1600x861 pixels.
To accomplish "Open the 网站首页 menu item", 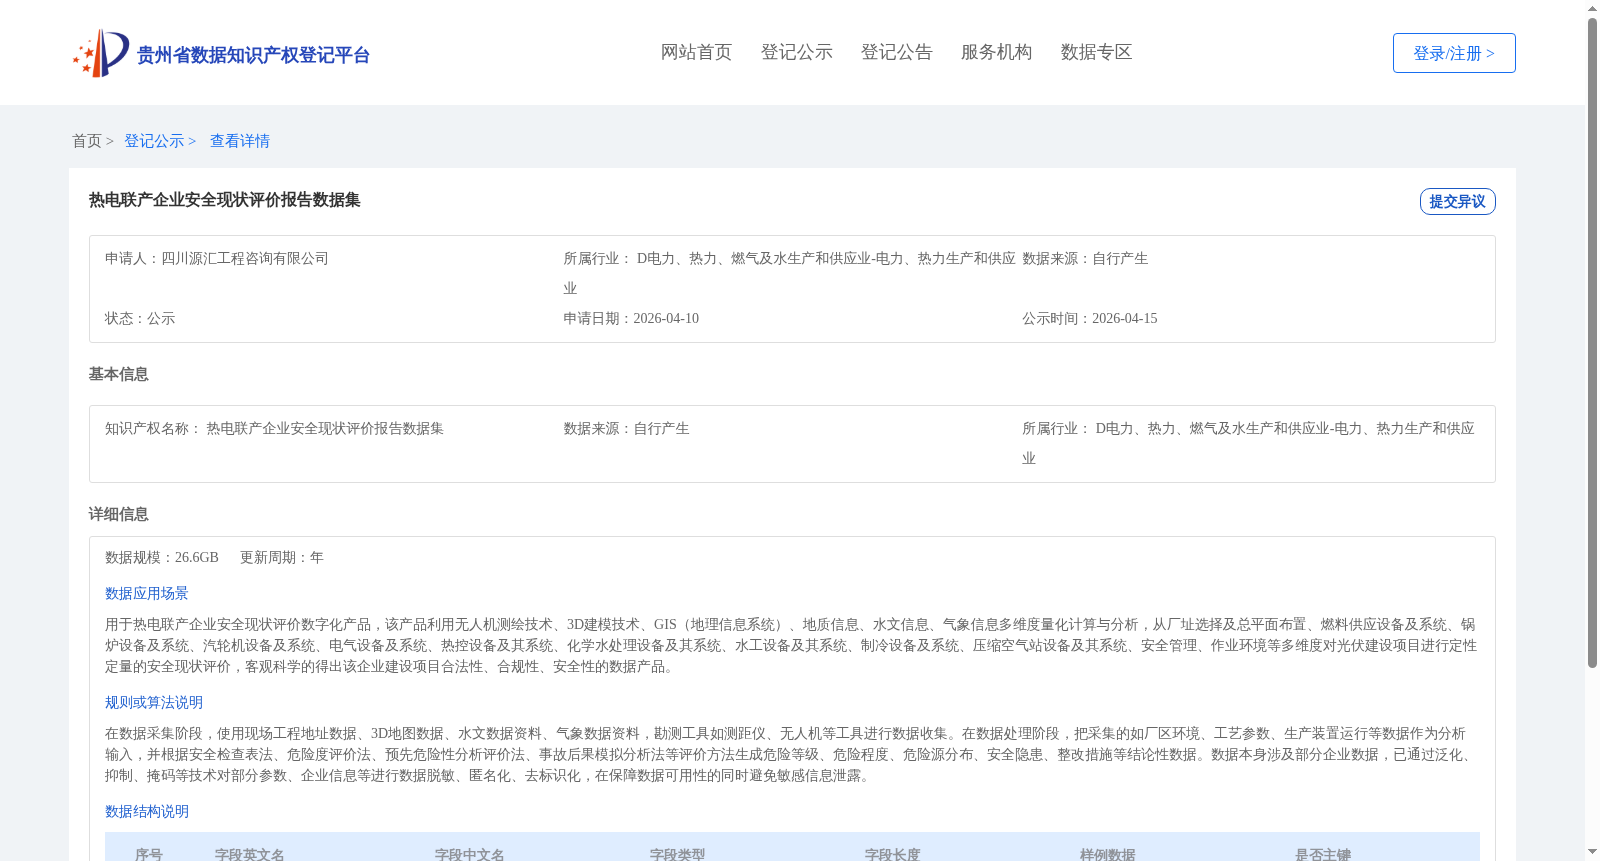I will (x=696, y=52).
